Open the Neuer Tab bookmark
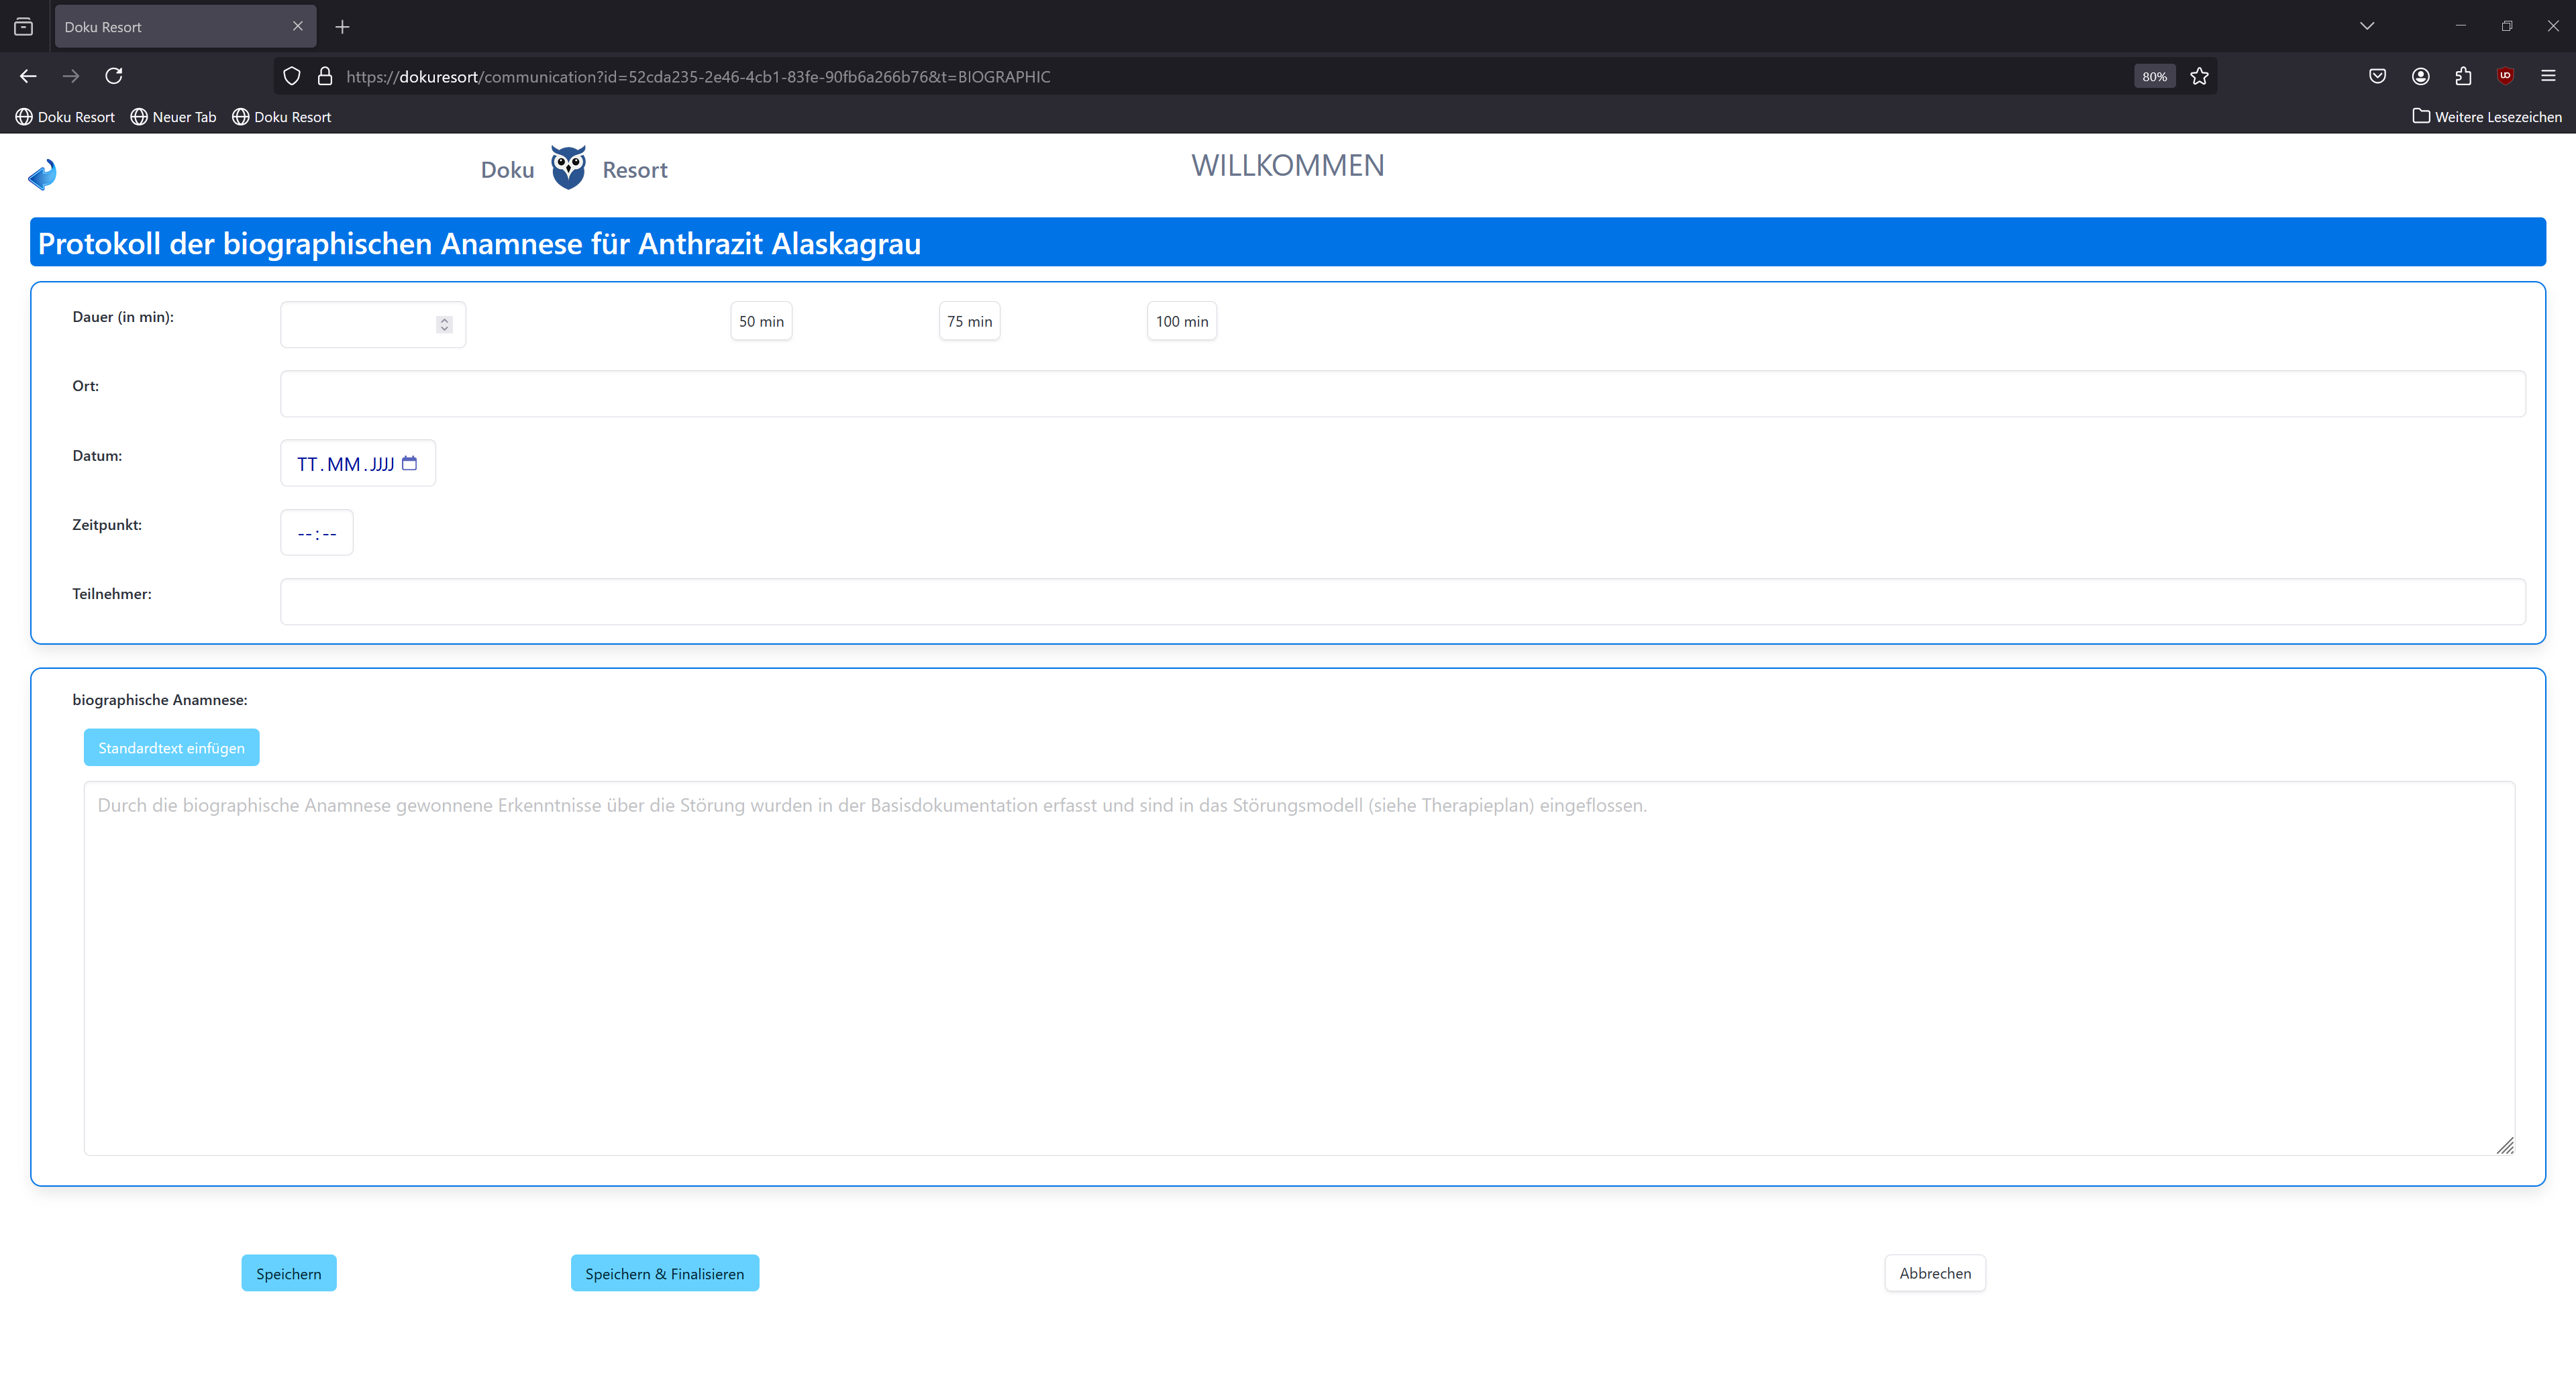 [173, 117]
